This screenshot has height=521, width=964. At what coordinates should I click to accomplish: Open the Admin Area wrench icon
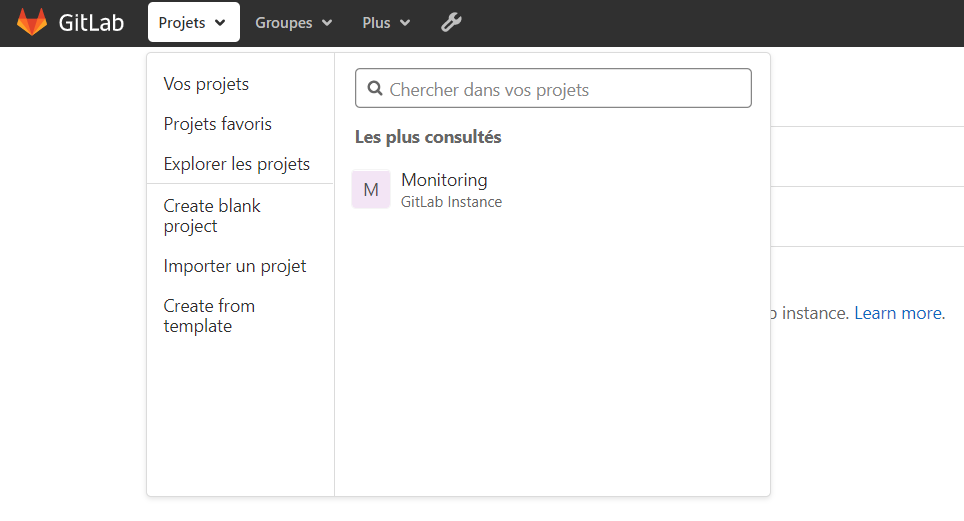click(x=451, y=22)
